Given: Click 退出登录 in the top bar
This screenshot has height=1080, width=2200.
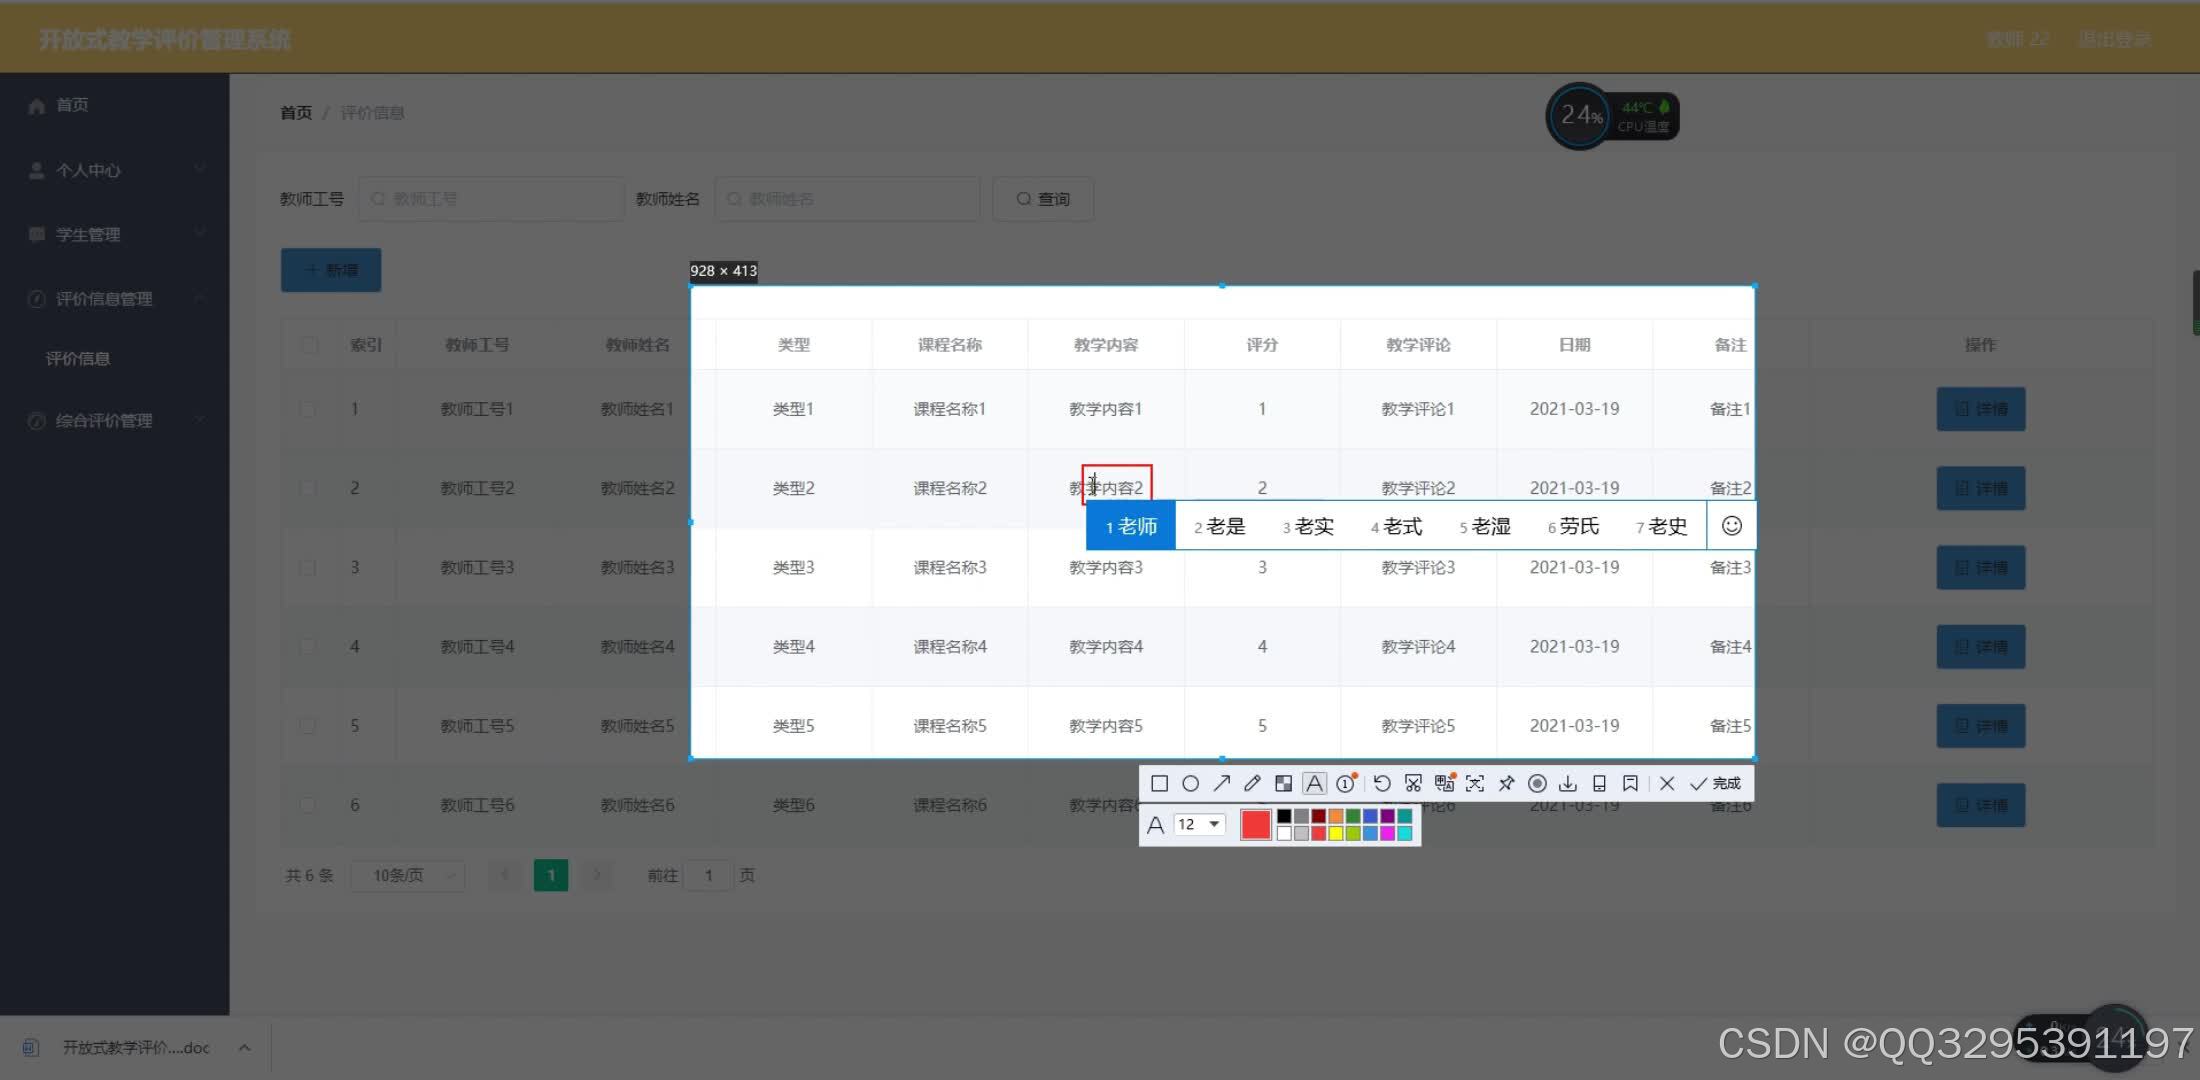Looking at the screenshot, I should click(x=2114, y=39).
